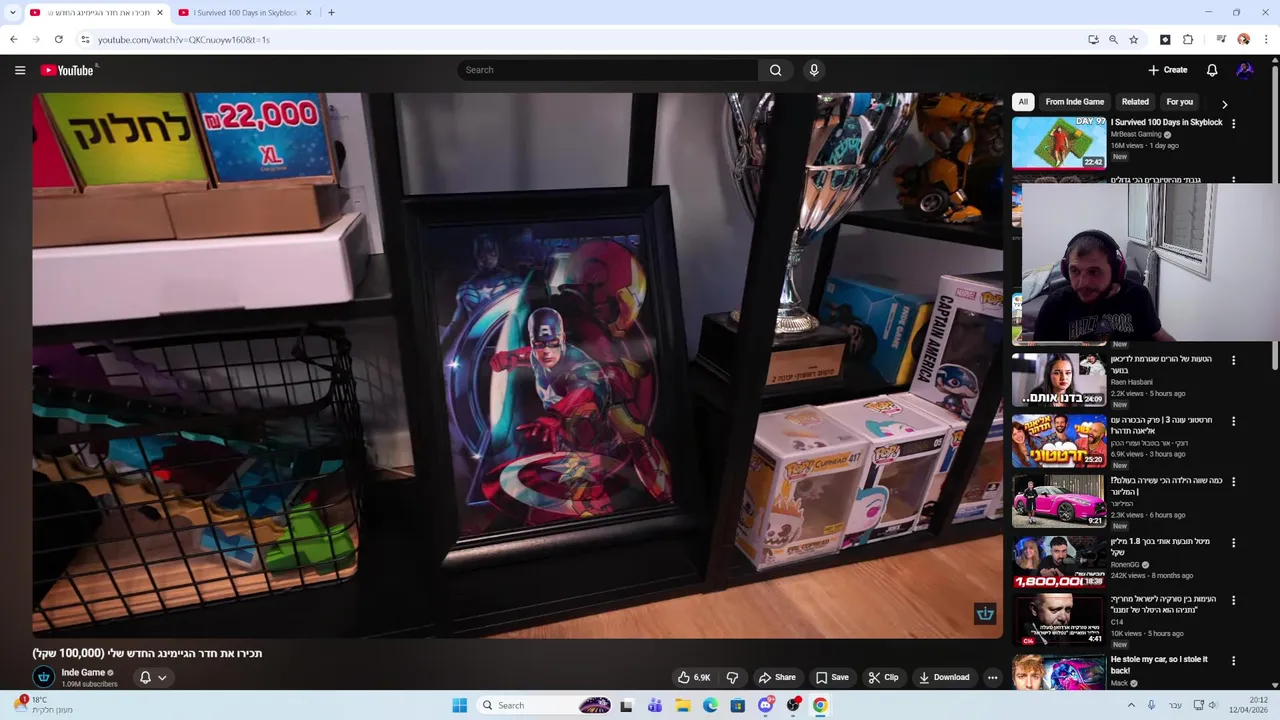Click the Create button
This screenshot has height=720, width=1280.
[1168, 70]
